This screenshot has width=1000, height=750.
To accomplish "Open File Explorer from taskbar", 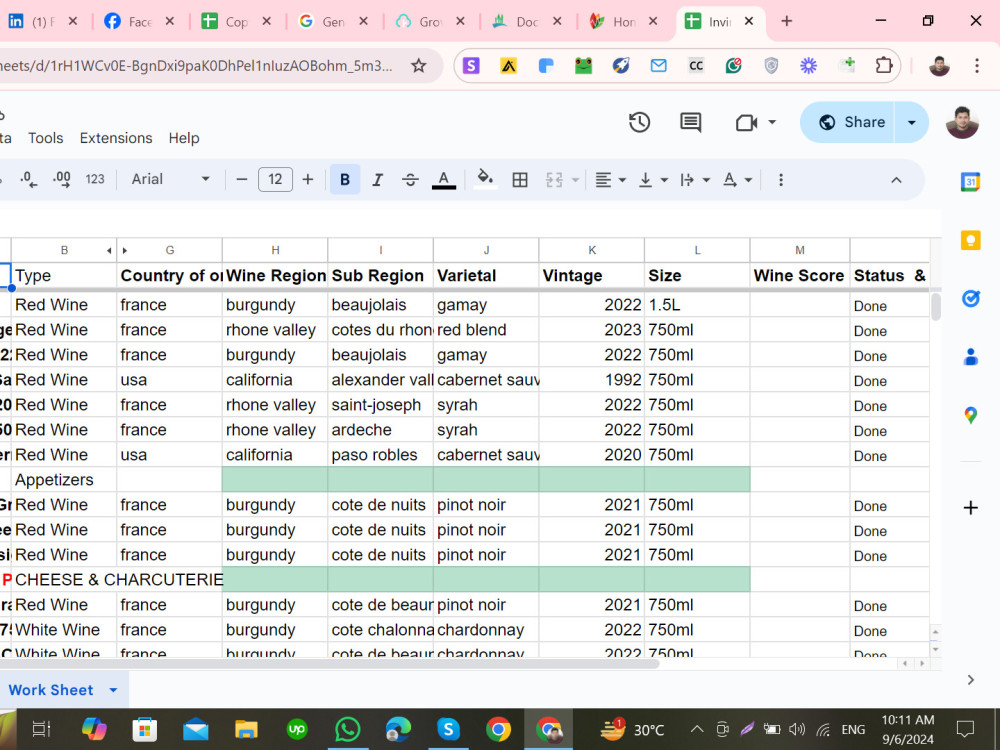I will [246, 728].
